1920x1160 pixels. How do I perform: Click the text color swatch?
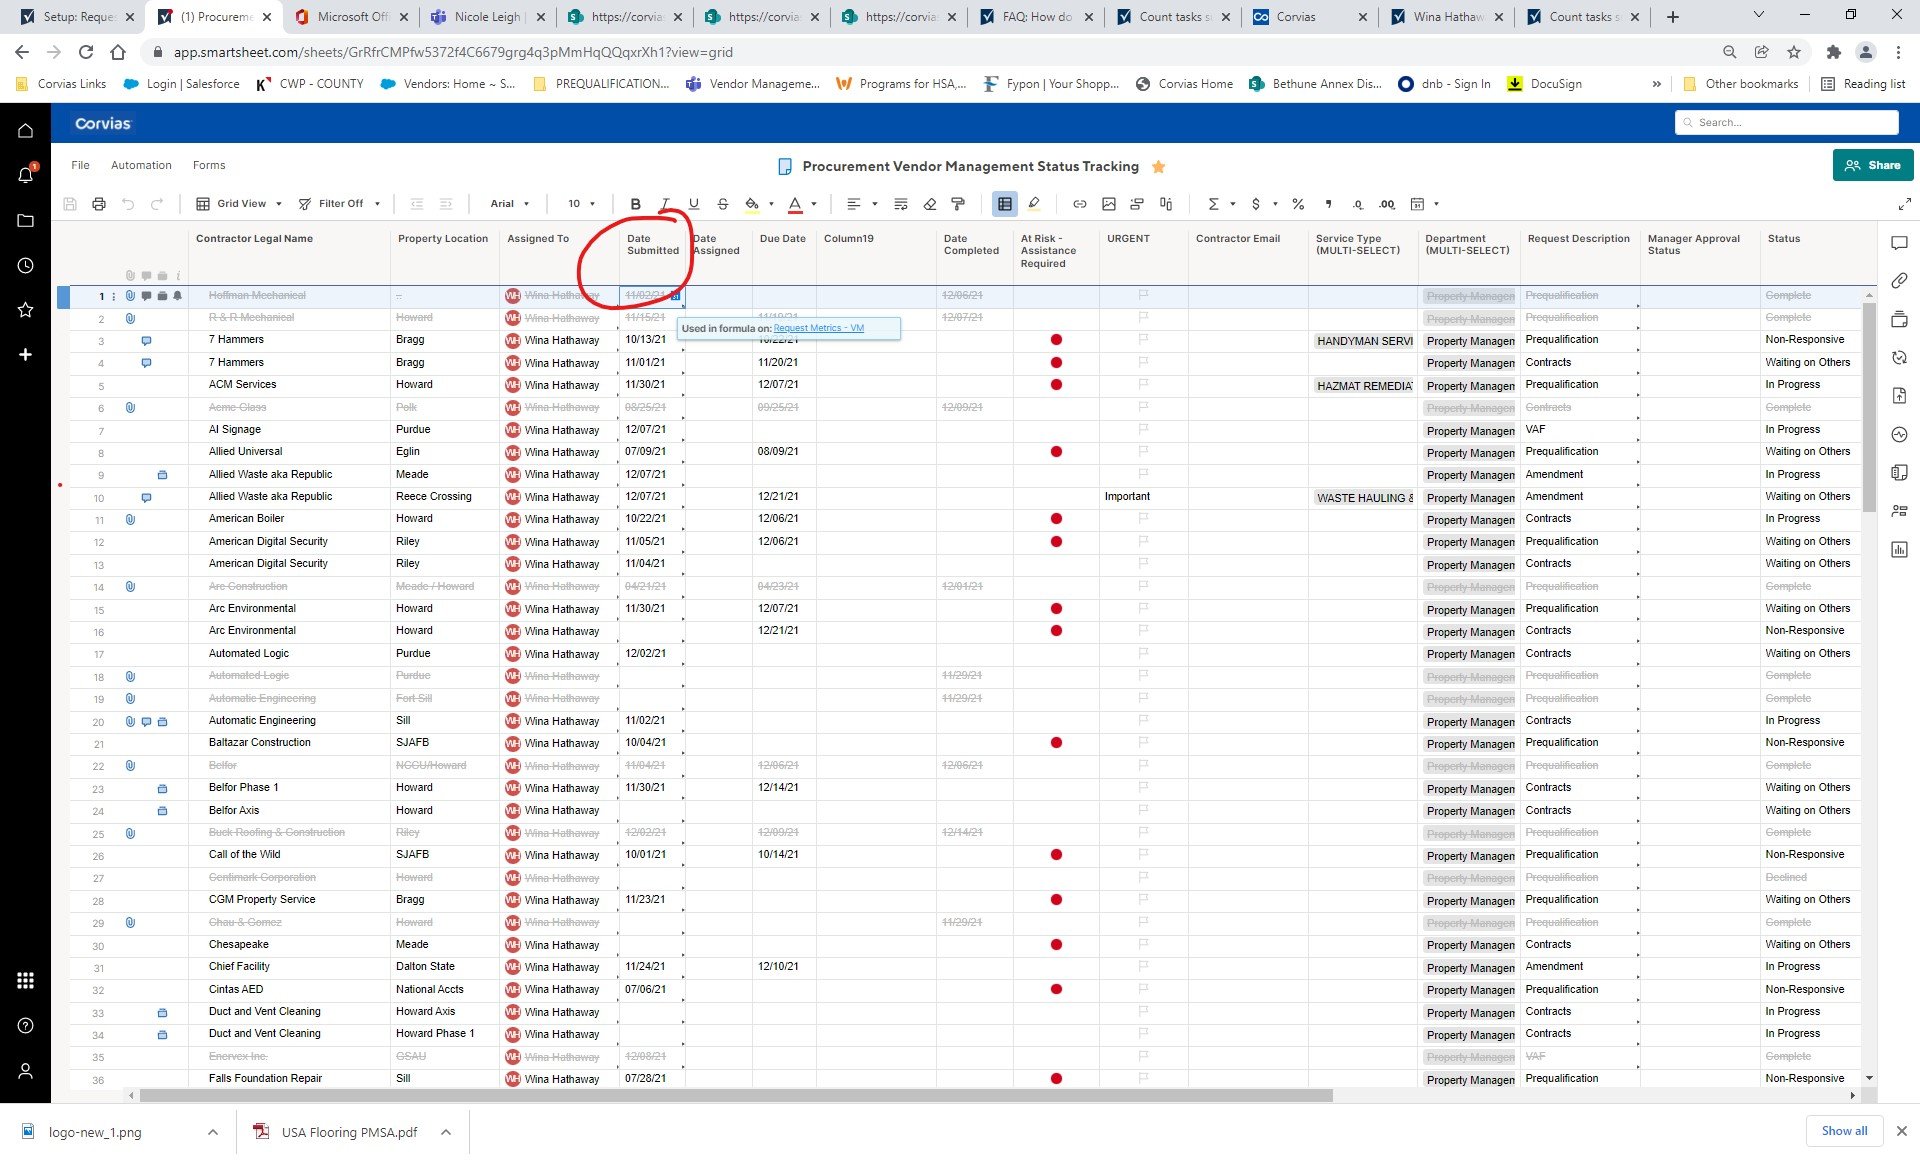(795, 204)
